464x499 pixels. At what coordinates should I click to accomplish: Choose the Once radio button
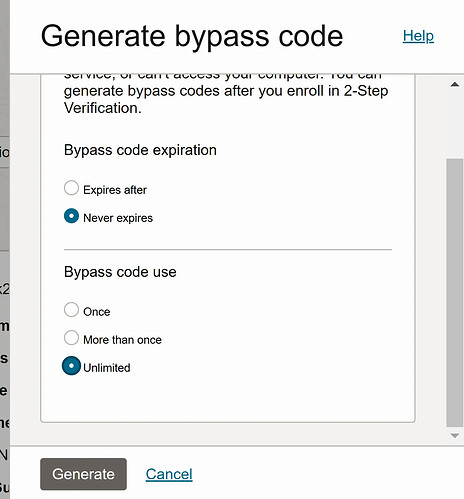click(x=71, y=310)
